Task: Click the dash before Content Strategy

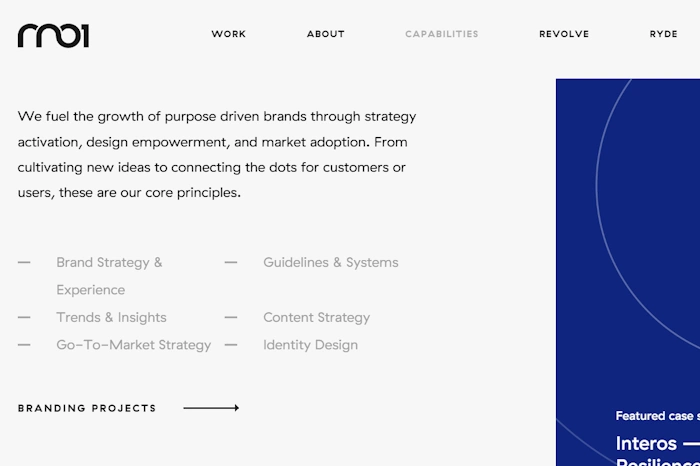Action: [x=231, y=317]
